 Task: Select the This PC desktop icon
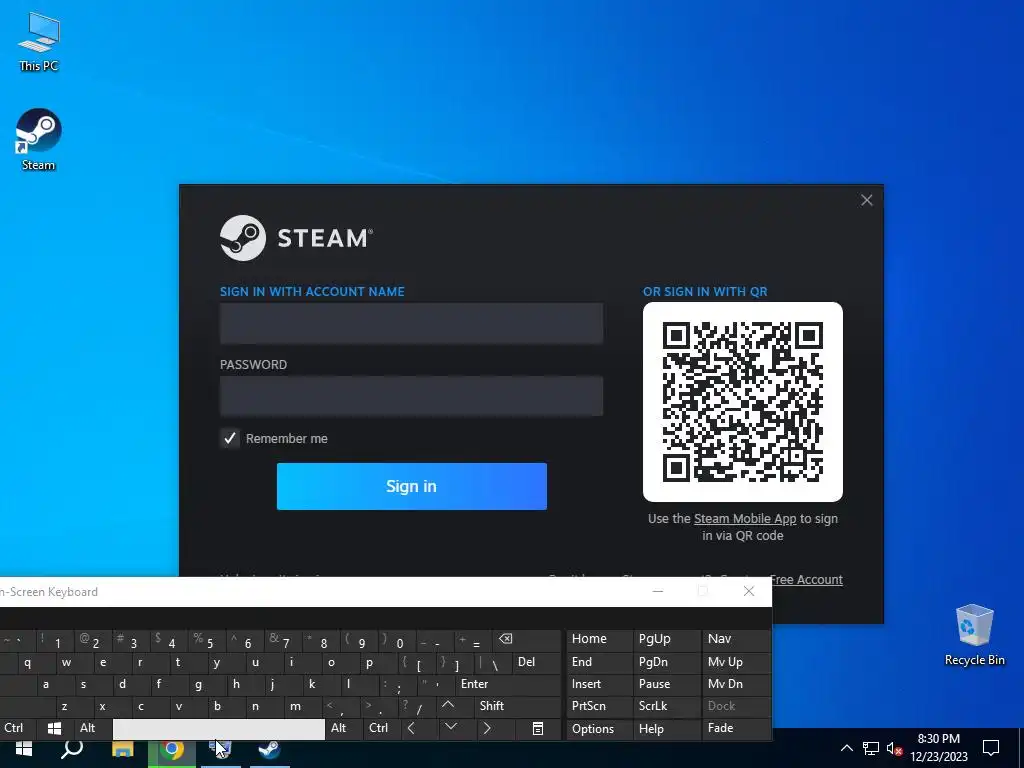click(39, 41)
